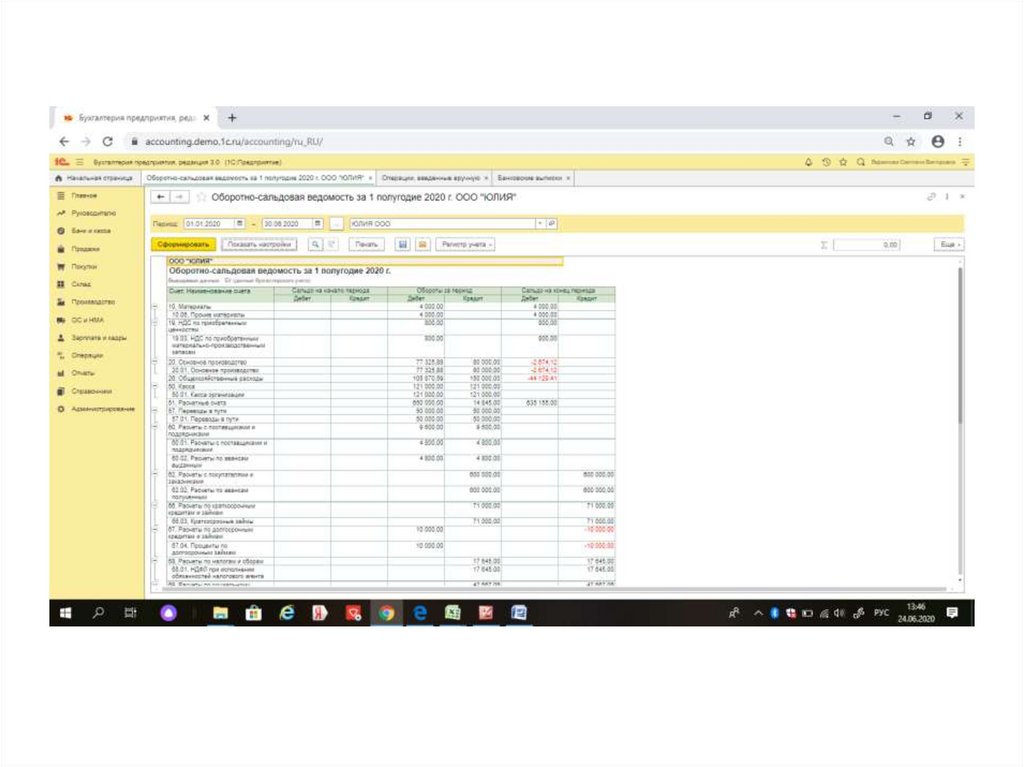Viewport: 1024px width, 767px height.
Task: Click the browser zoom magnifier icon
Action: 889,141
